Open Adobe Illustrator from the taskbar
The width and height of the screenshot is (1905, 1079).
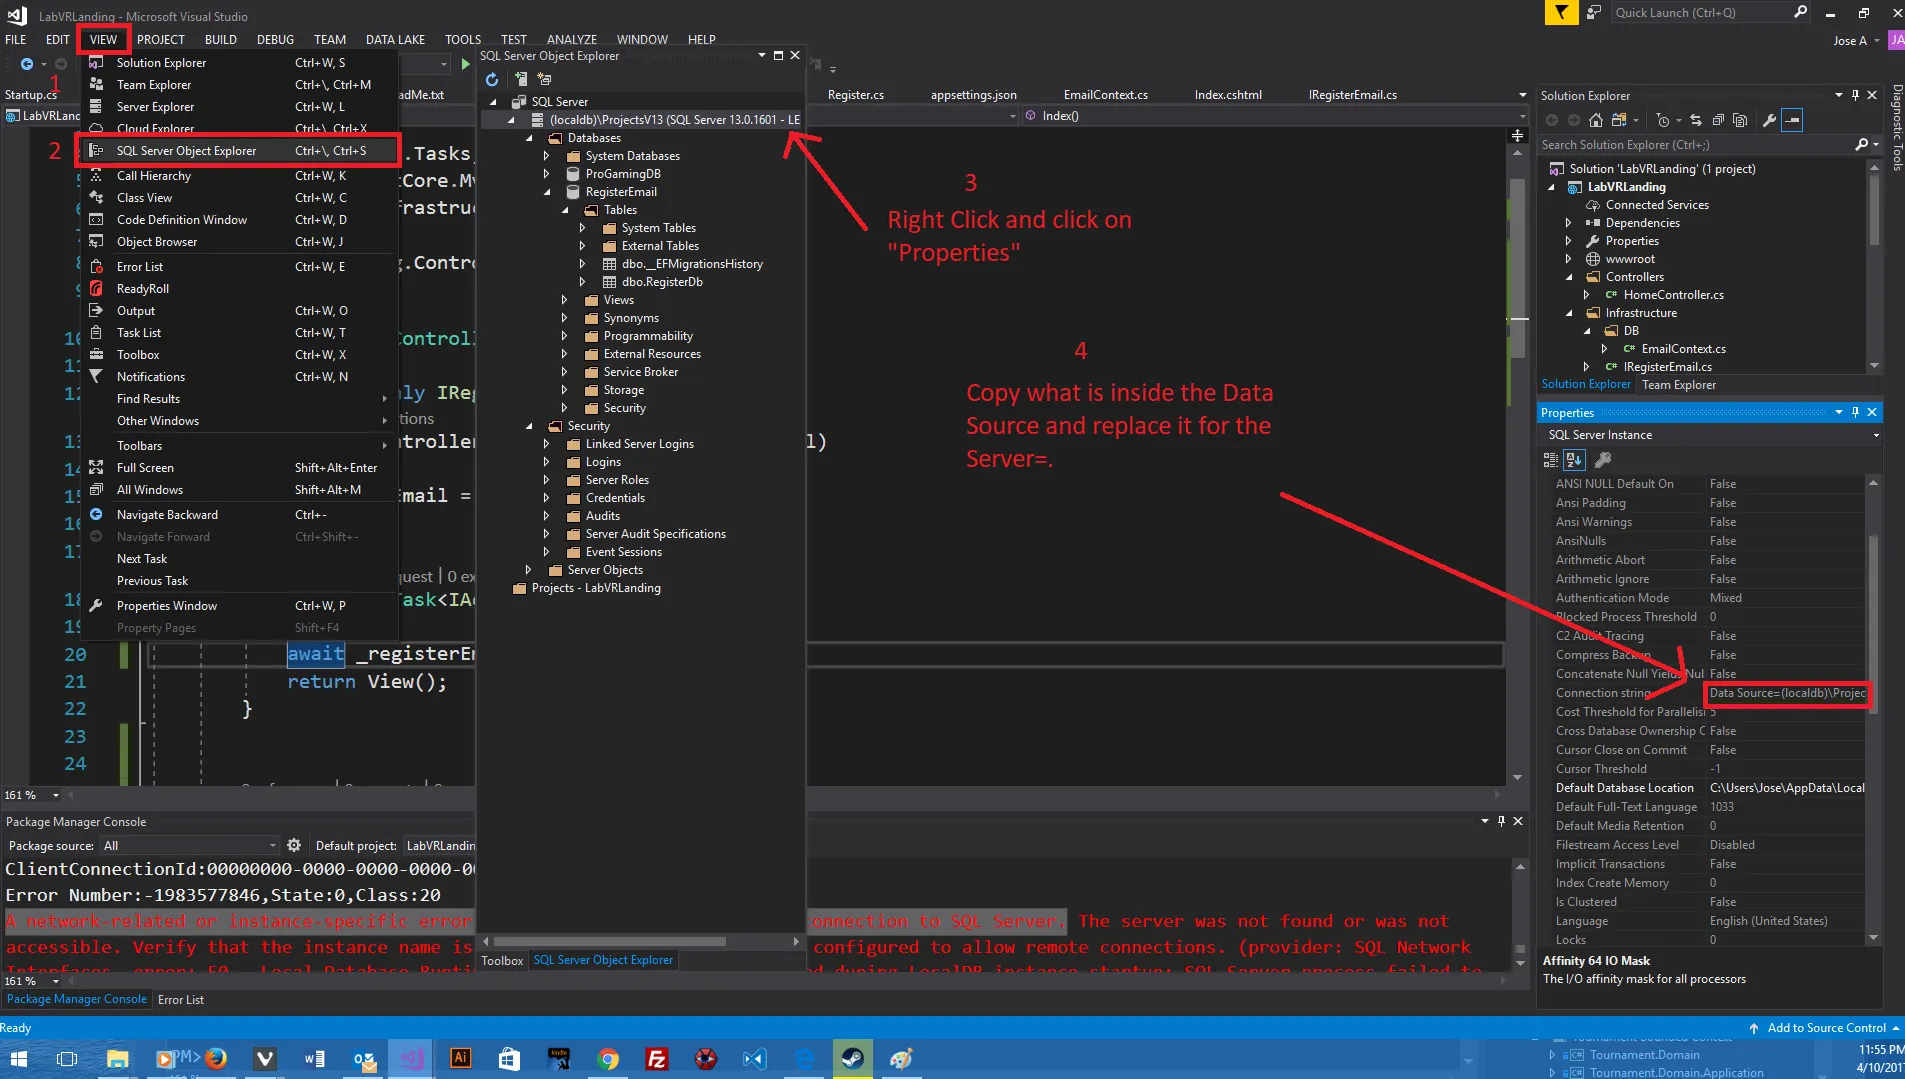click(x=461, y=1058)
